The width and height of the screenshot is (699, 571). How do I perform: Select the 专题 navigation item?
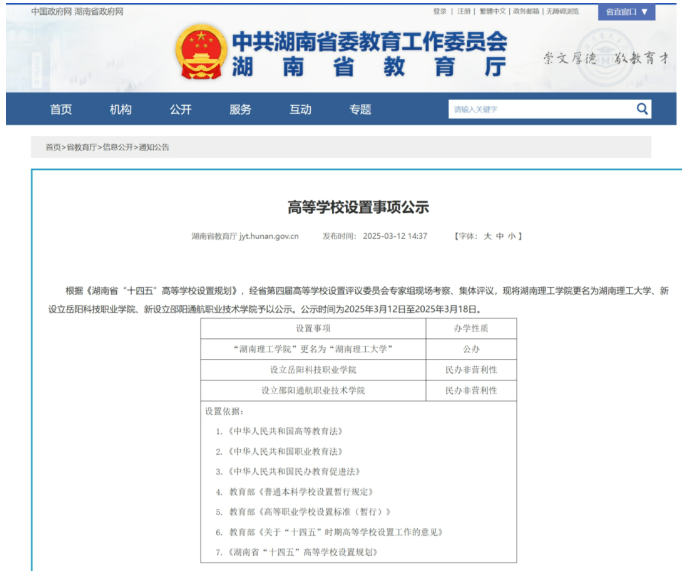(x=360, y=109)
